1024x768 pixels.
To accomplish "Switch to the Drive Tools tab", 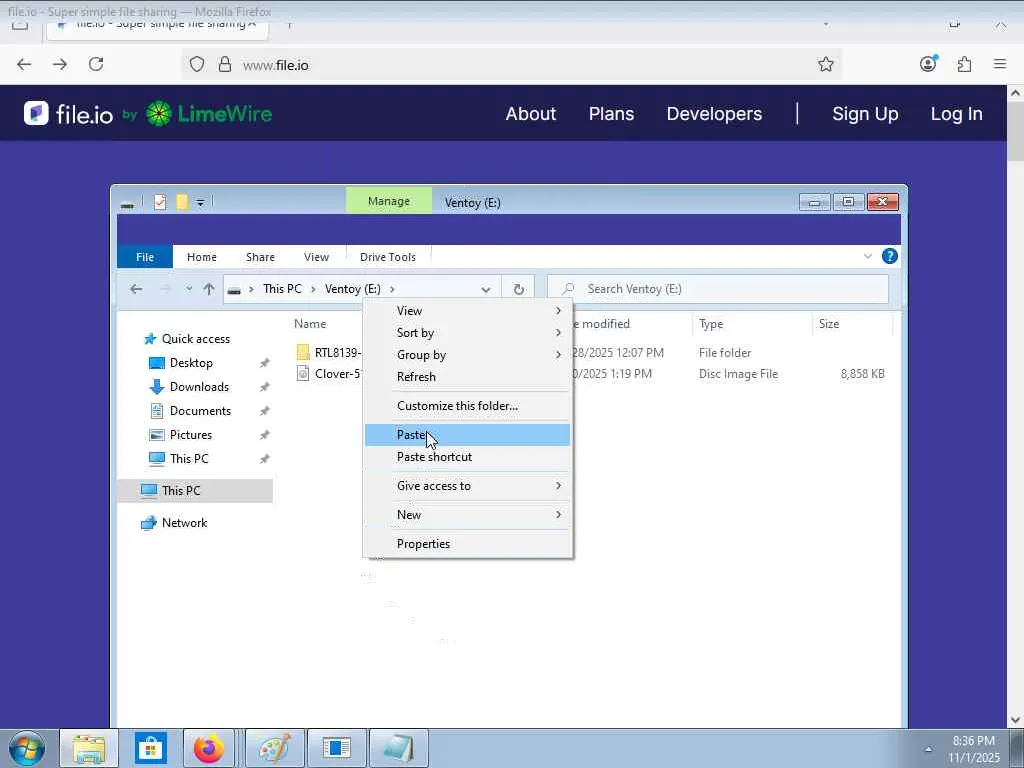I will click(x=388, y=257).
